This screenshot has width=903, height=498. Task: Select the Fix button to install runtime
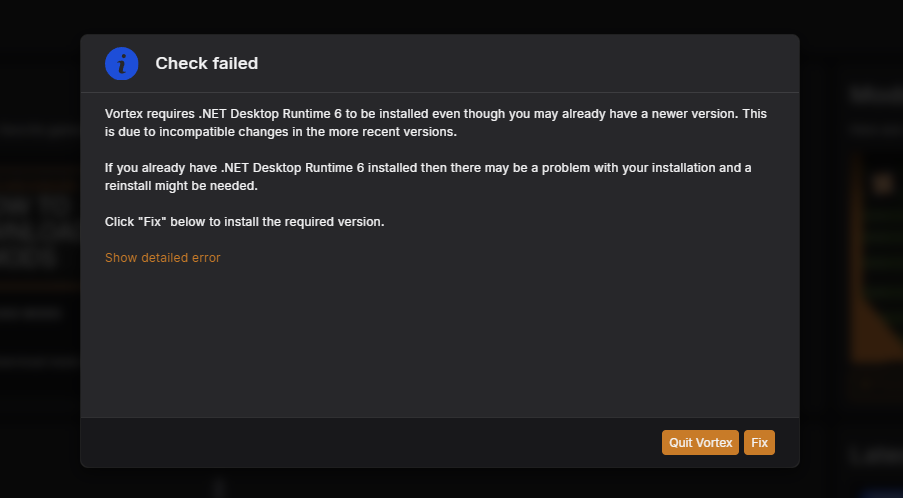pyautogui.click(x=759, y=443)
